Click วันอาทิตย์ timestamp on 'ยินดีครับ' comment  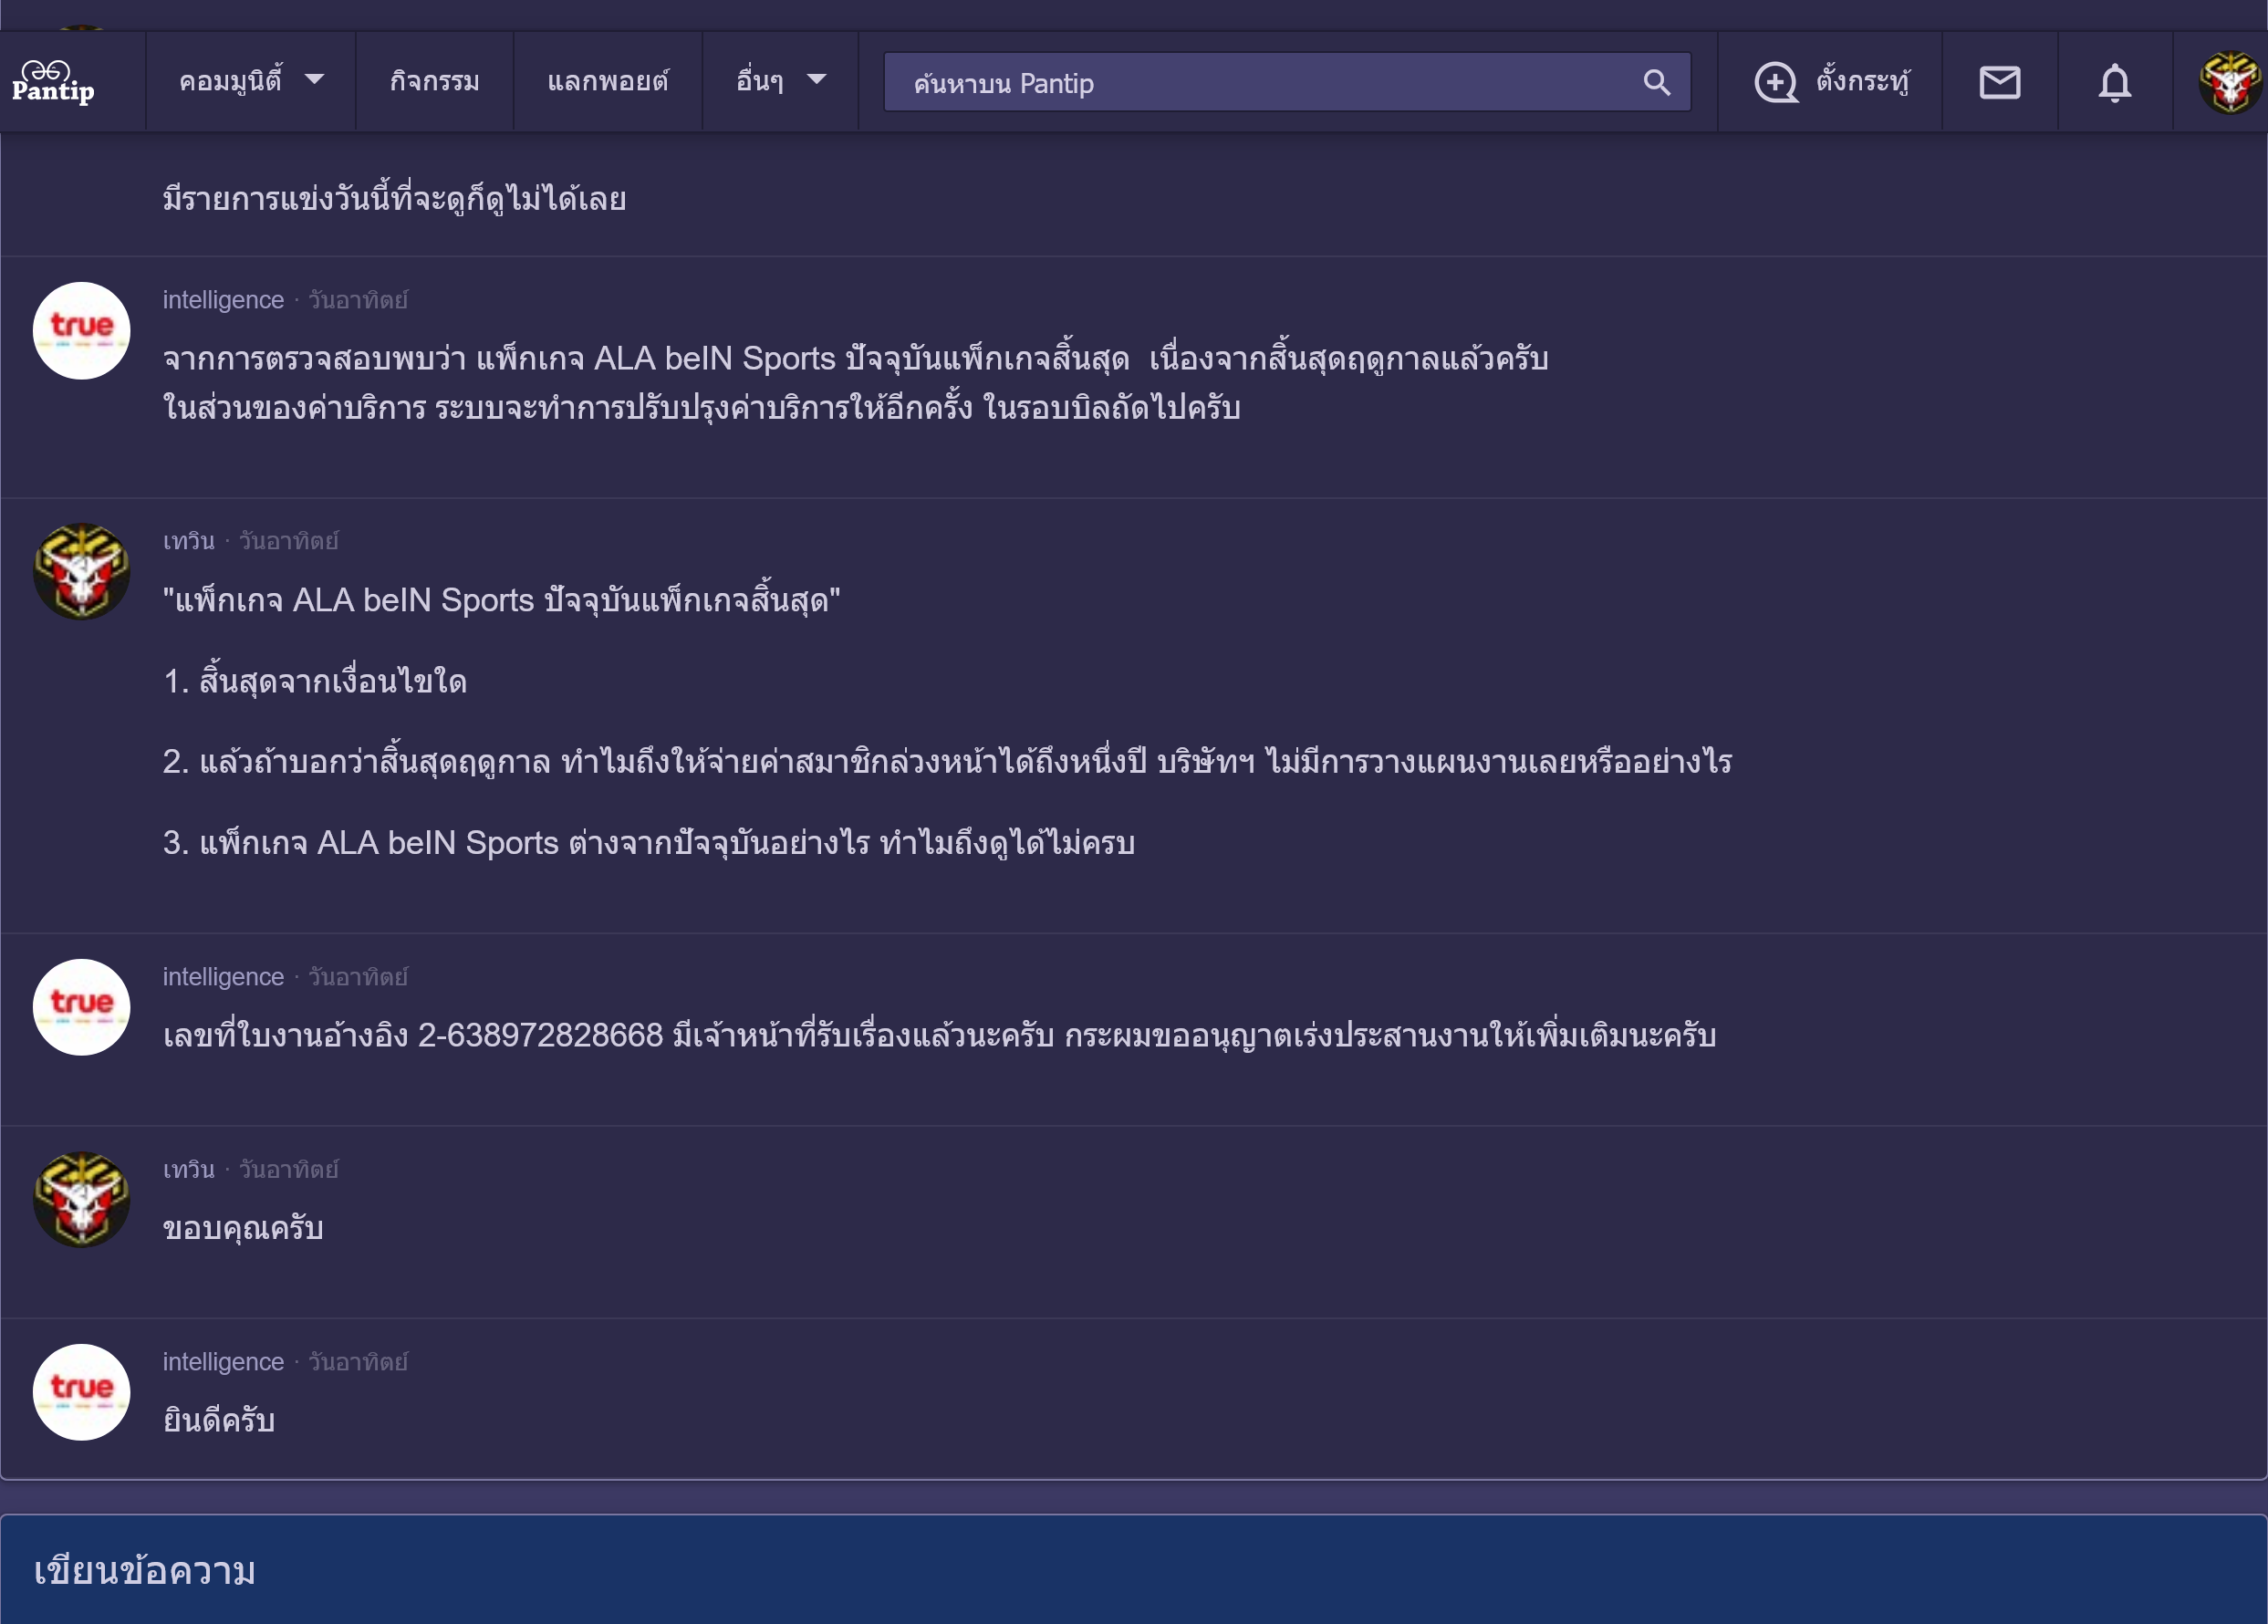(358, 1362)
